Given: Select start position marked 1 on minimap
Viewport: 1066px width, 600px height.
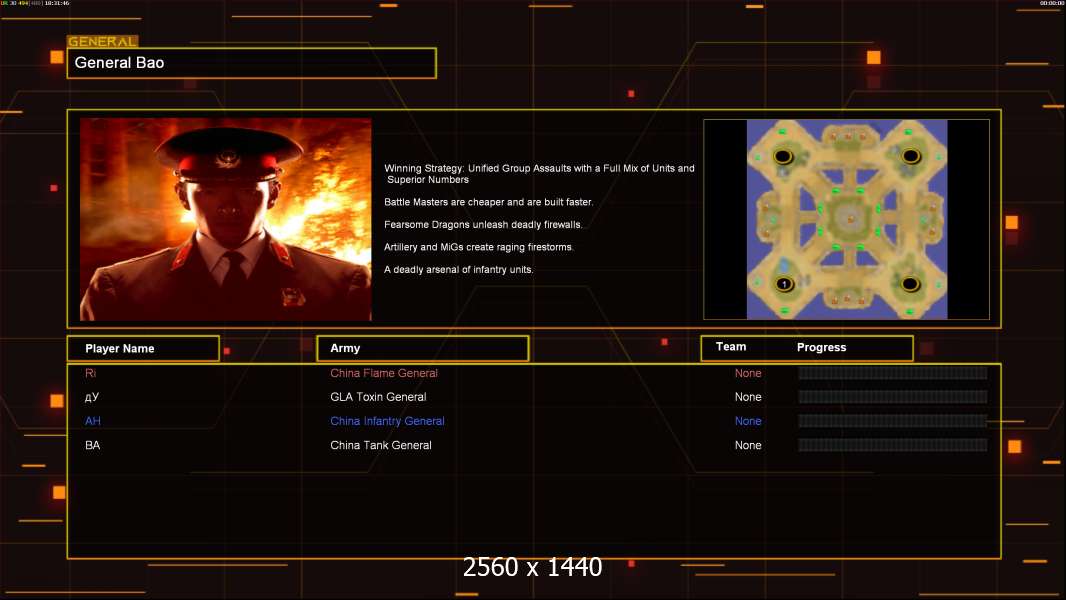Looking at the screenshot, I should click(784, 283).
